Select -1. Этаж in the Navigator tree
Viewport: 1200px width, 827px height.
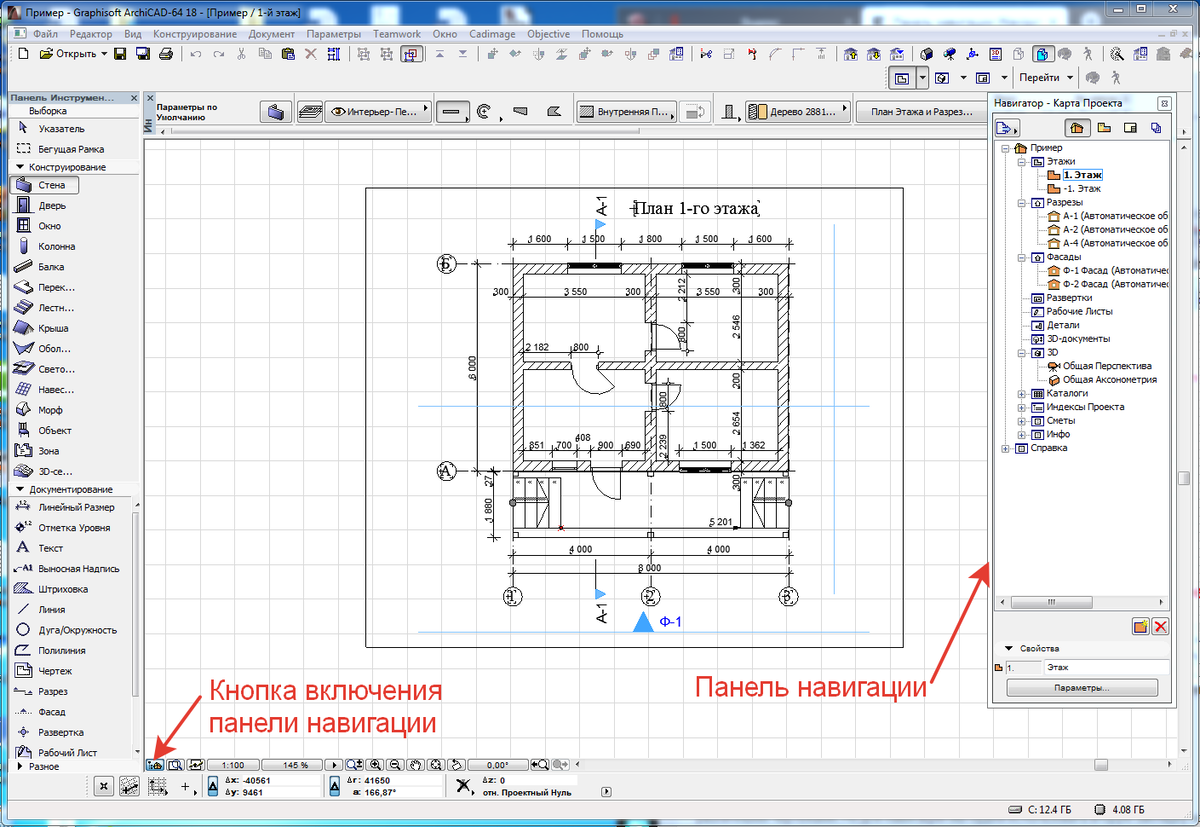click(x=1081, y=188)
